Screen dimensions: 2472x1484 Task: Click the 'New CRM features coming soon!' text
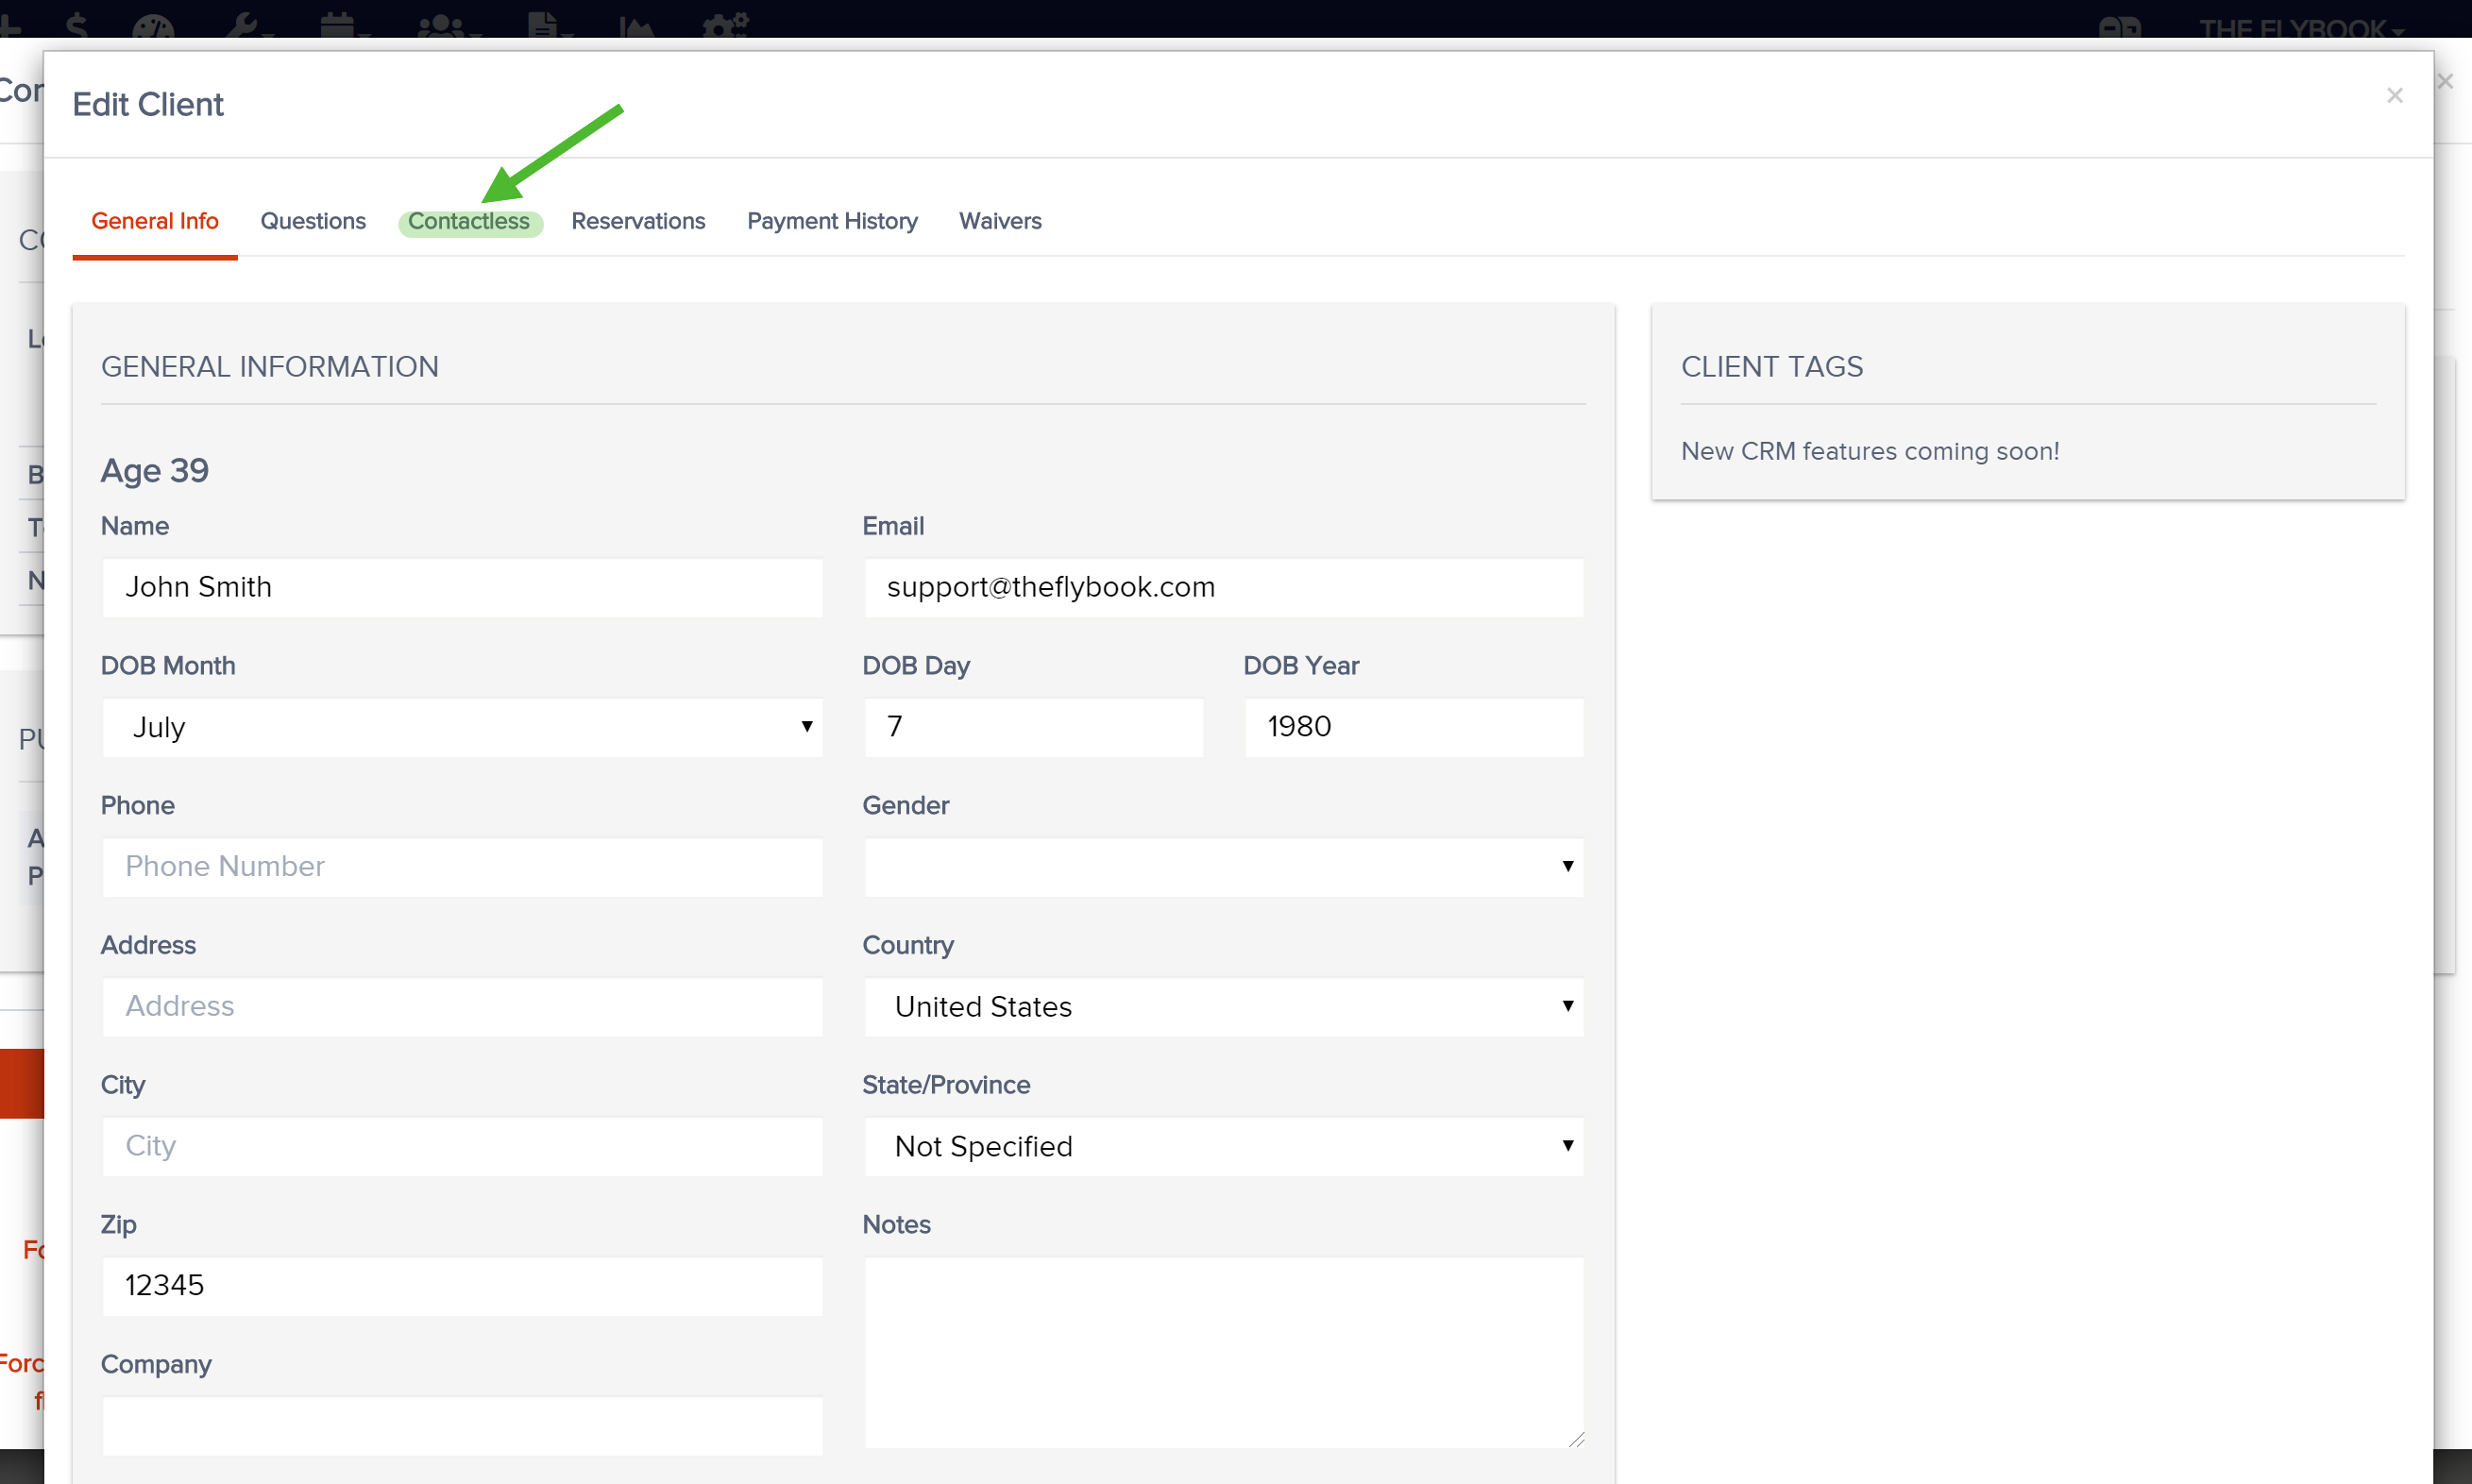pos(1870,451)
